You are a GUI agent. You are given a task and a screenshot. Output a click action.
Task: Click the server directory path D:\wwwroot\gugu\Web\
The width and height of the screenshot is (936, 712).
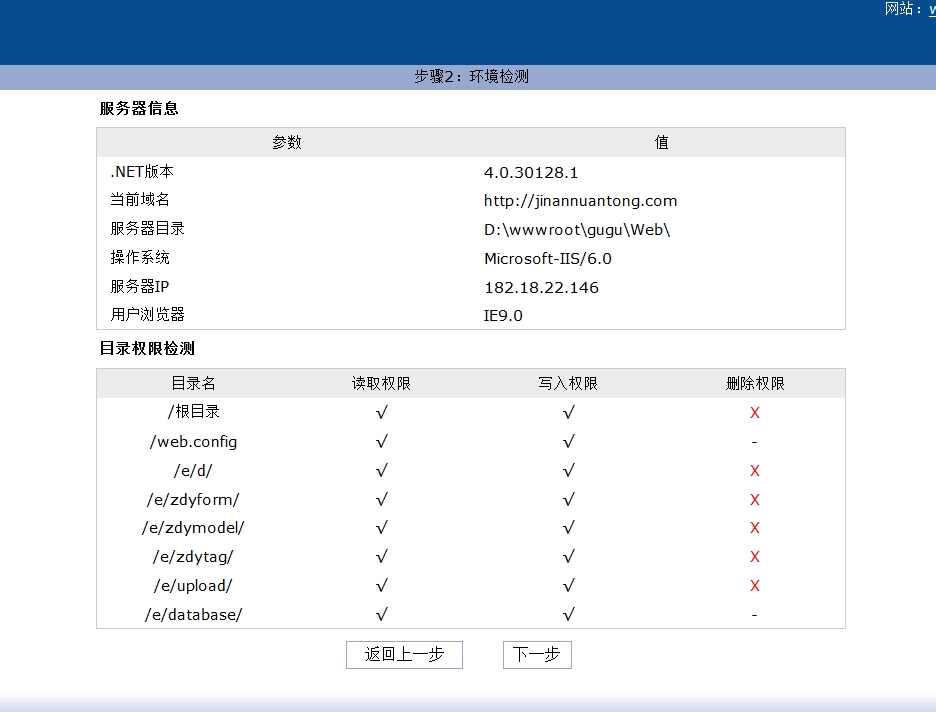(576, 230)
